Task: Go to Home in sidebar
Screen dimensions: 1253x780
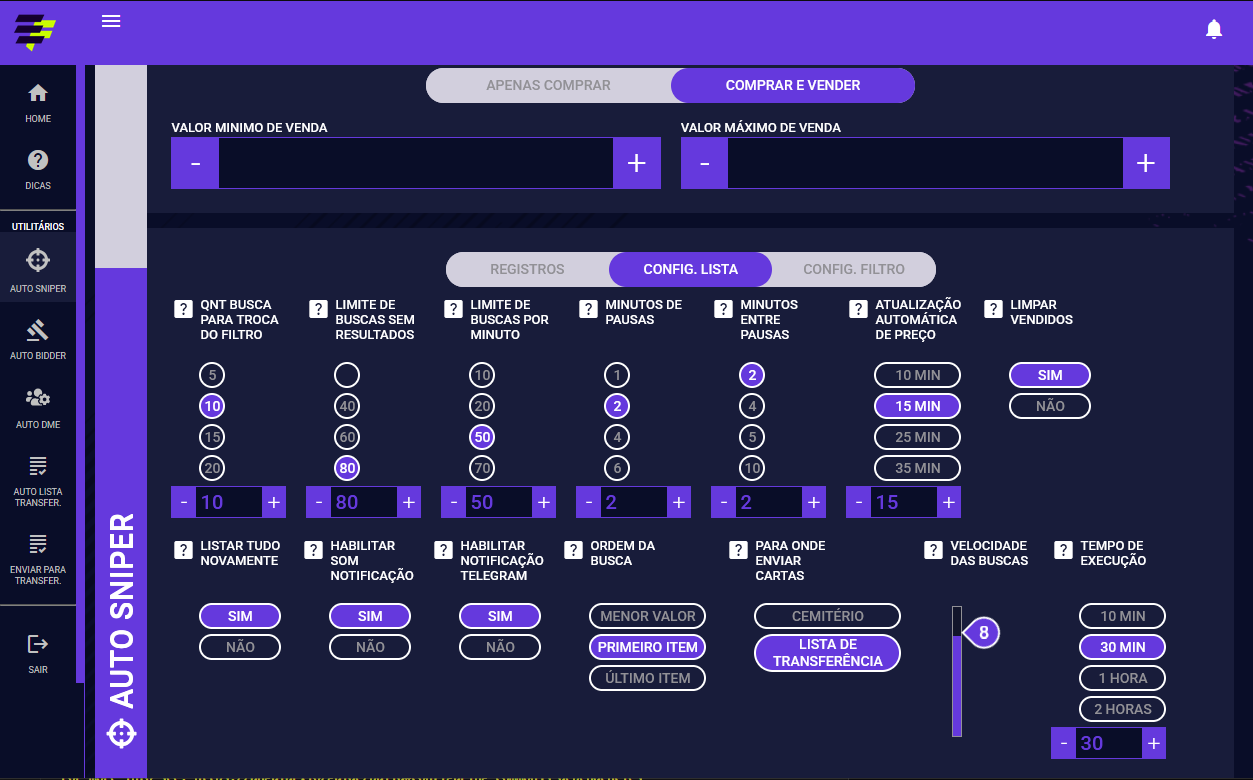Action: point(38,102)
